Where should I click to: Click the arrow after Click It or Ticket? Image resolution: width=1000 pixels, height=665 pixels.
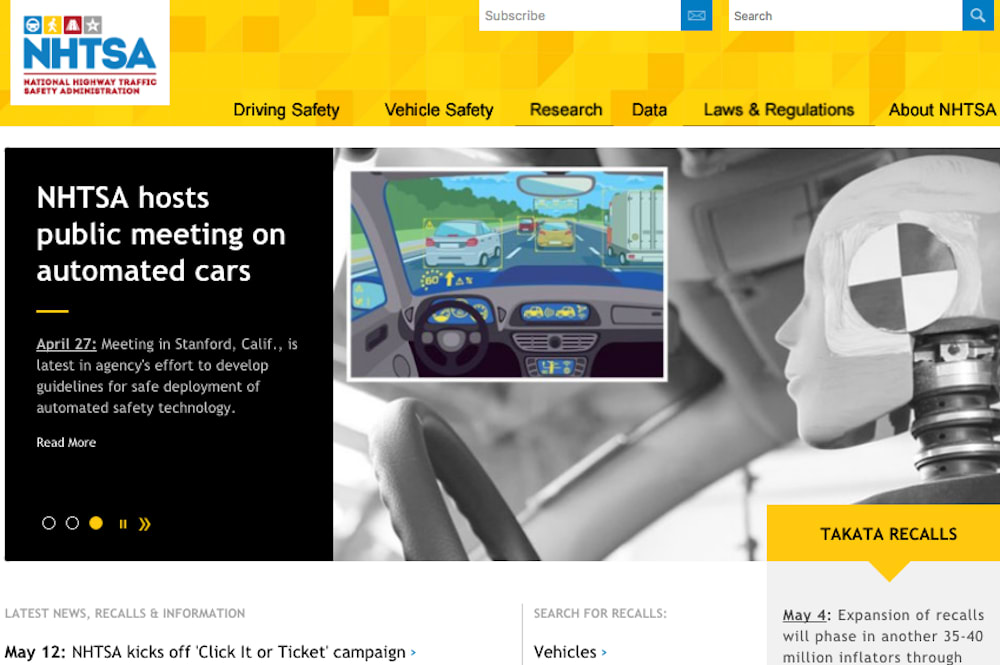coord(413,653)
